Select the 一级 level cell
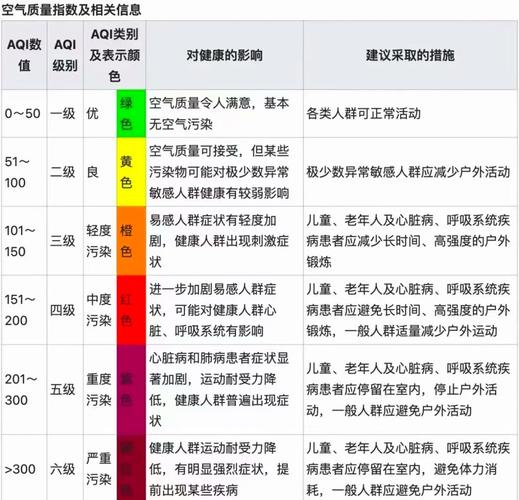The width and height of the screenshot is (519, 500). click(65, 114)
